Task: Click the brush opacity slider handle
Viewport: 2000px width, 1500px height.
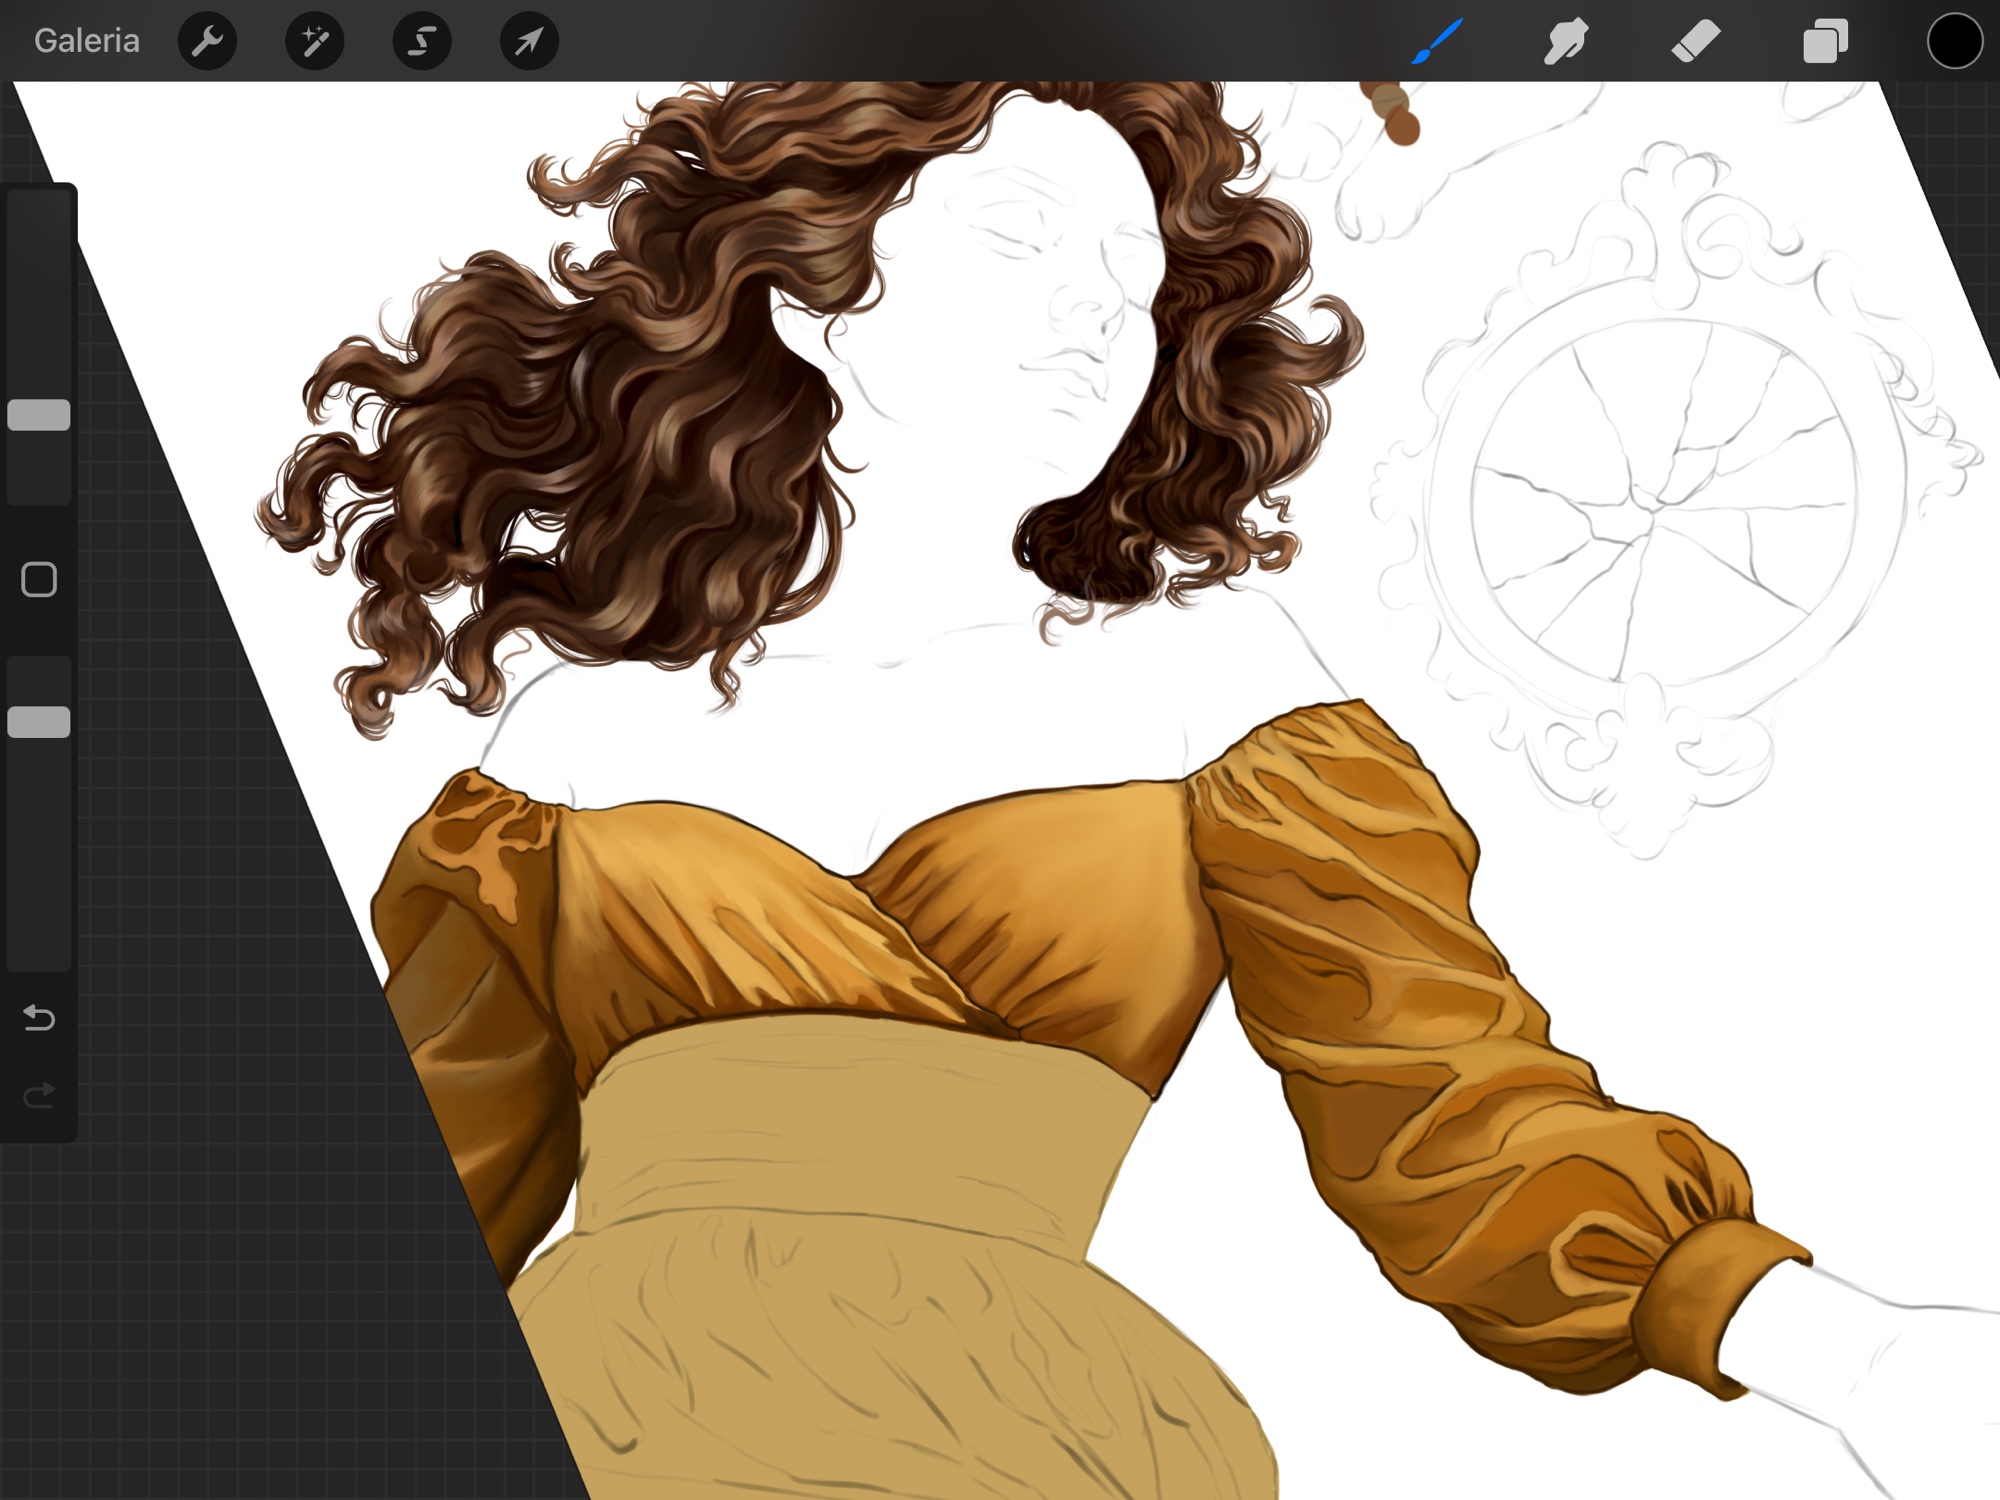Action: [x=39, y=722]
